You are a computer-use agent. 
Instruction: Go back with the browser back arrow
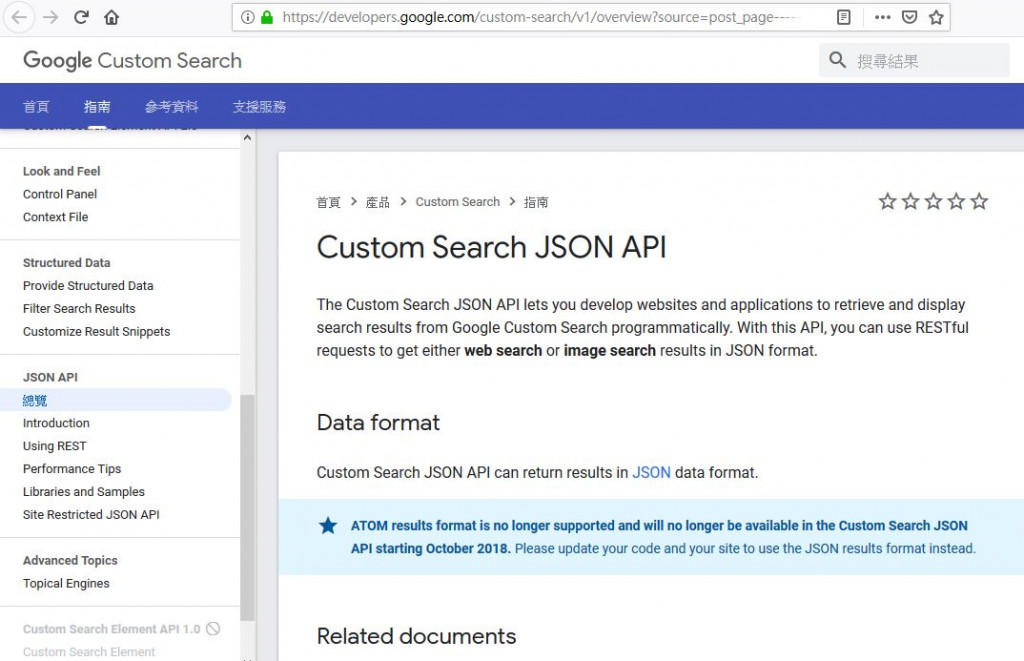(19, 17)
